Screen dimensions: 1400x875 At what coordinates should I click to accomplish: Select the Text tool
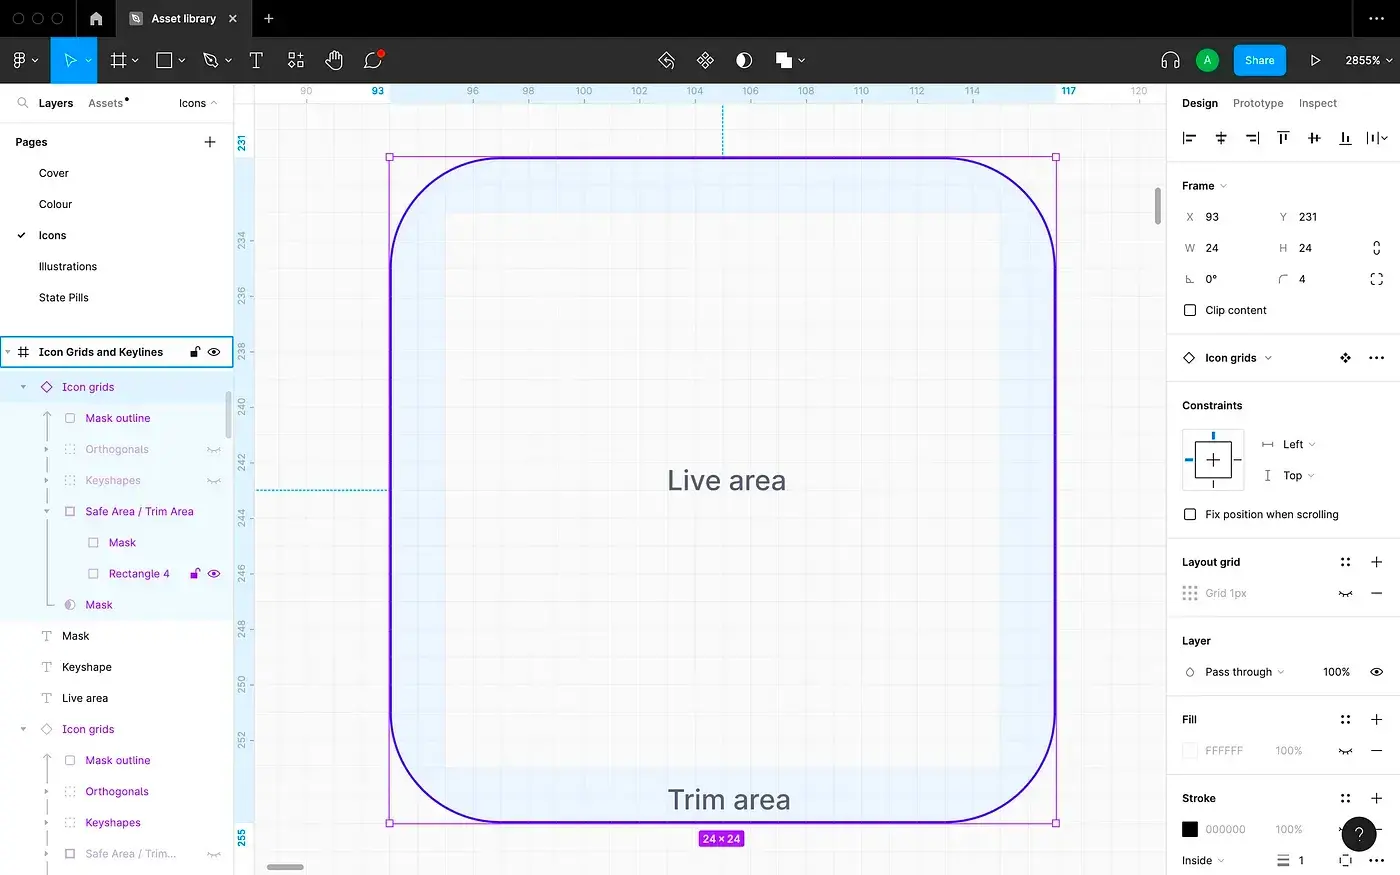point(256,60)
